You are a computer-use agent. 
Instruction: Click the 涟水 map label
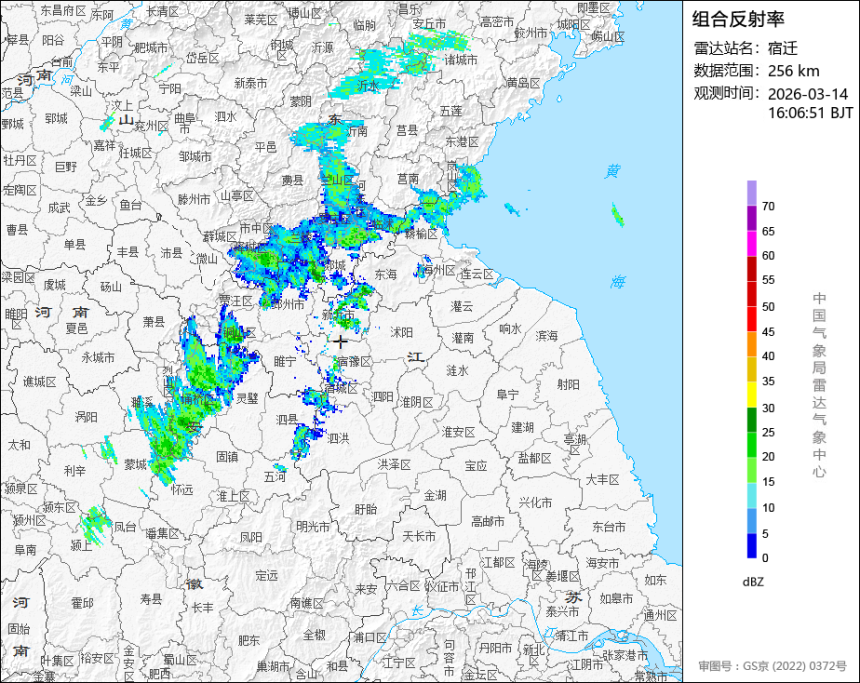click(457, 370)
